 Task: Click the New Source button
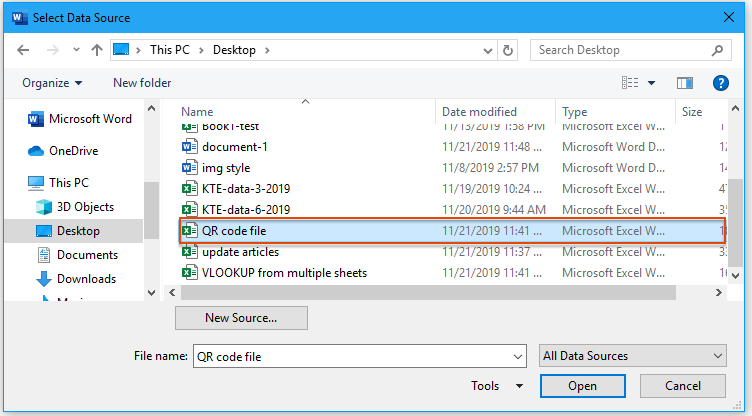(241, 318)
